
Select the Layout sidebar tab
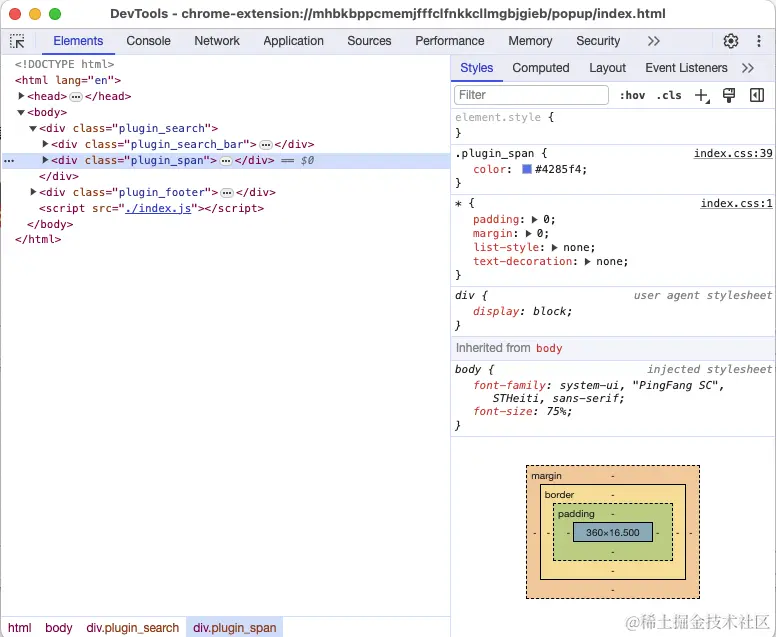[607, 68]
